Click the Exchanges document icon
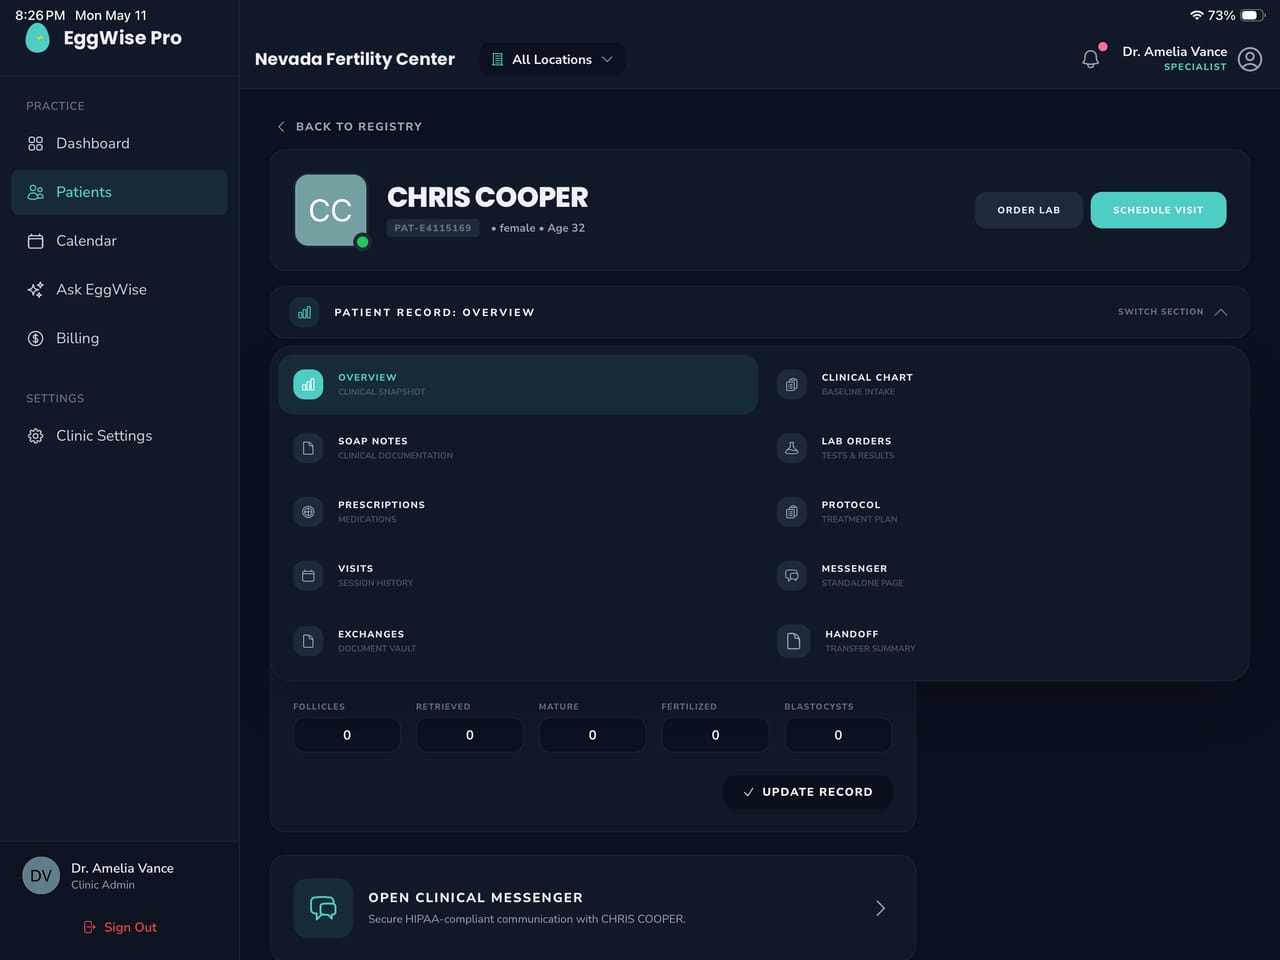The image size is (1280, 960). tap(308, 641)
